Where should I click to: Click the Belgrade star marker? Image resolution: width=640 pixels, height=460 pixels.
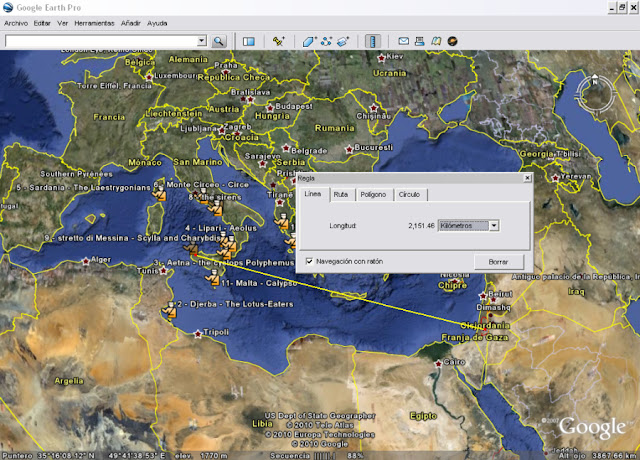coord(286,148)
